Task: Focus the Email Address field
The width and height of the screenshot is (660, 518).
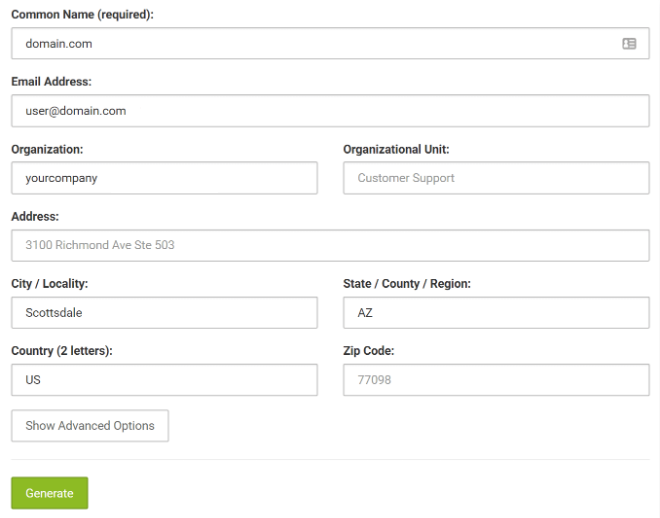Action: [330, 111]
